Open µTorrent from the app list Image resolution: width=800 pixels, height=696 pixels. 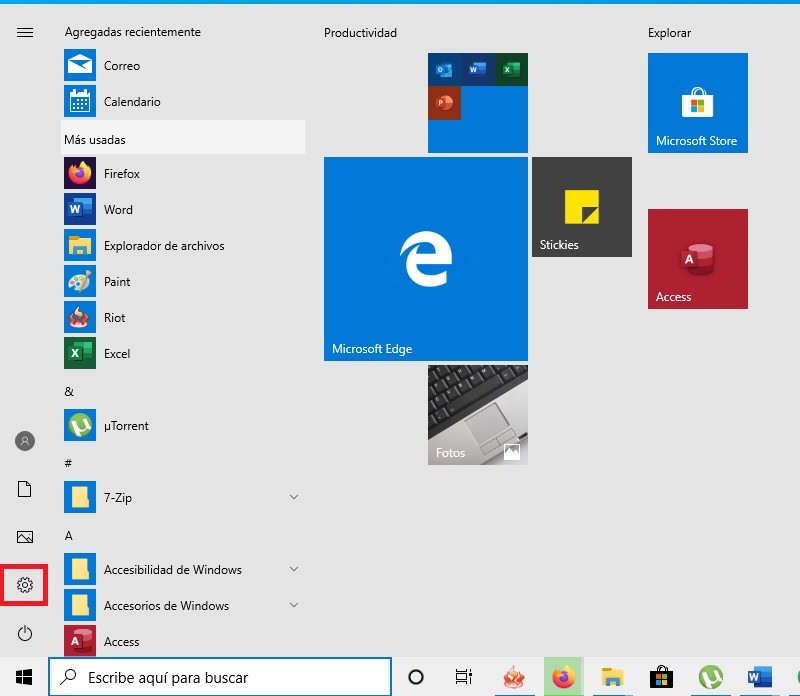tap(125, 426)
